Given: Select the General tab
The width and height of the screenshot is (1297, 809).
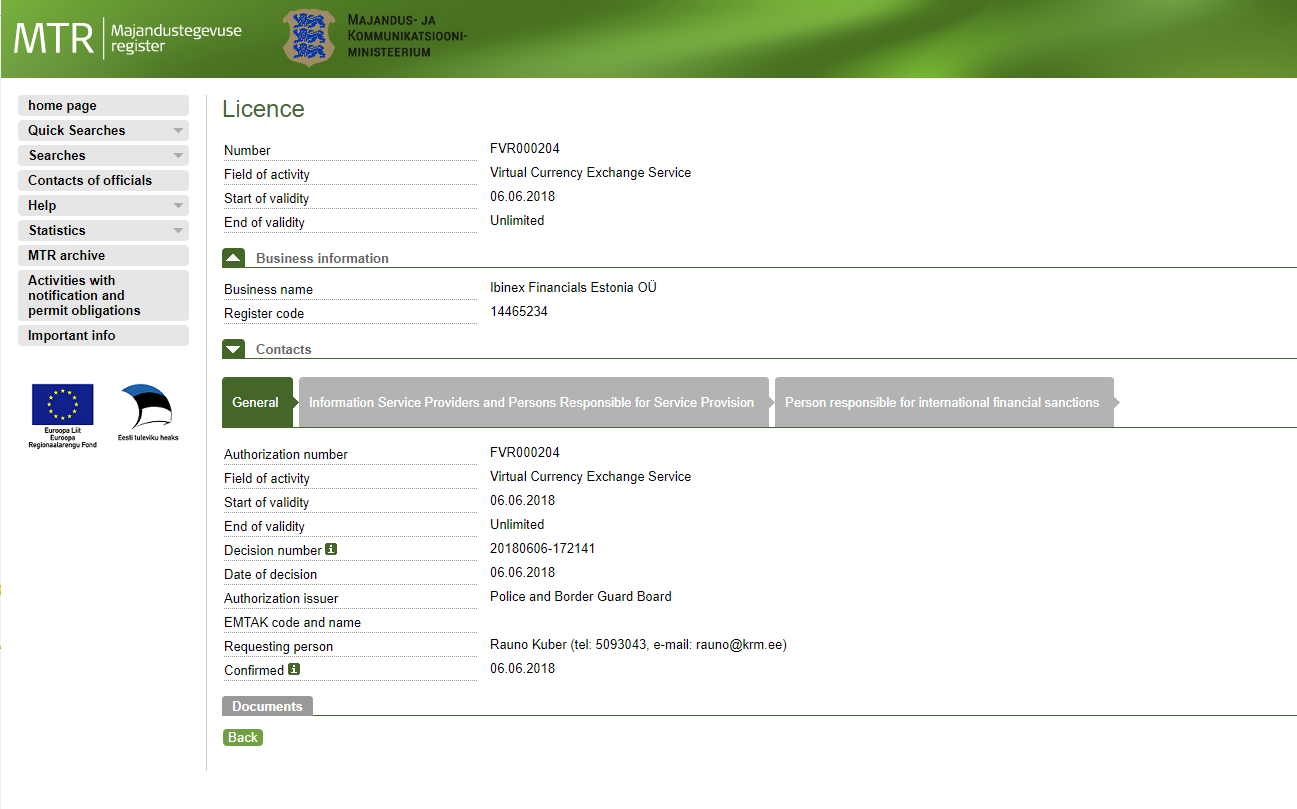Looking at the screenshot, I should 256,402.
